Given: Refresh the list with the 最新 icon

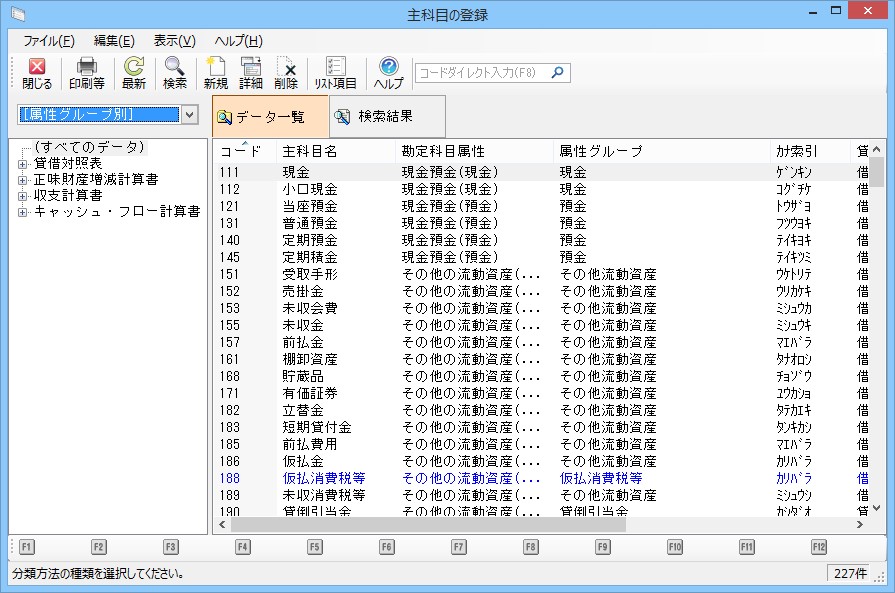Looking at the screenshot, I should point(134,73).
